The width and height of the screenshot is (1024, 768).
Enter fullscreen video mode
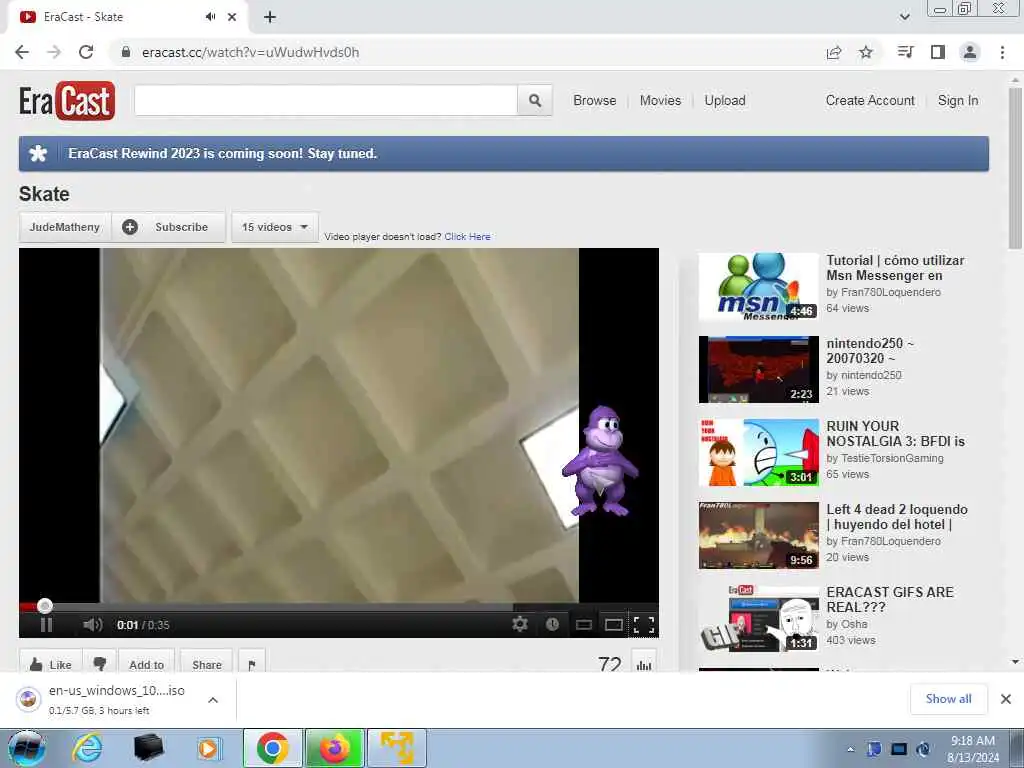point(644,625)
